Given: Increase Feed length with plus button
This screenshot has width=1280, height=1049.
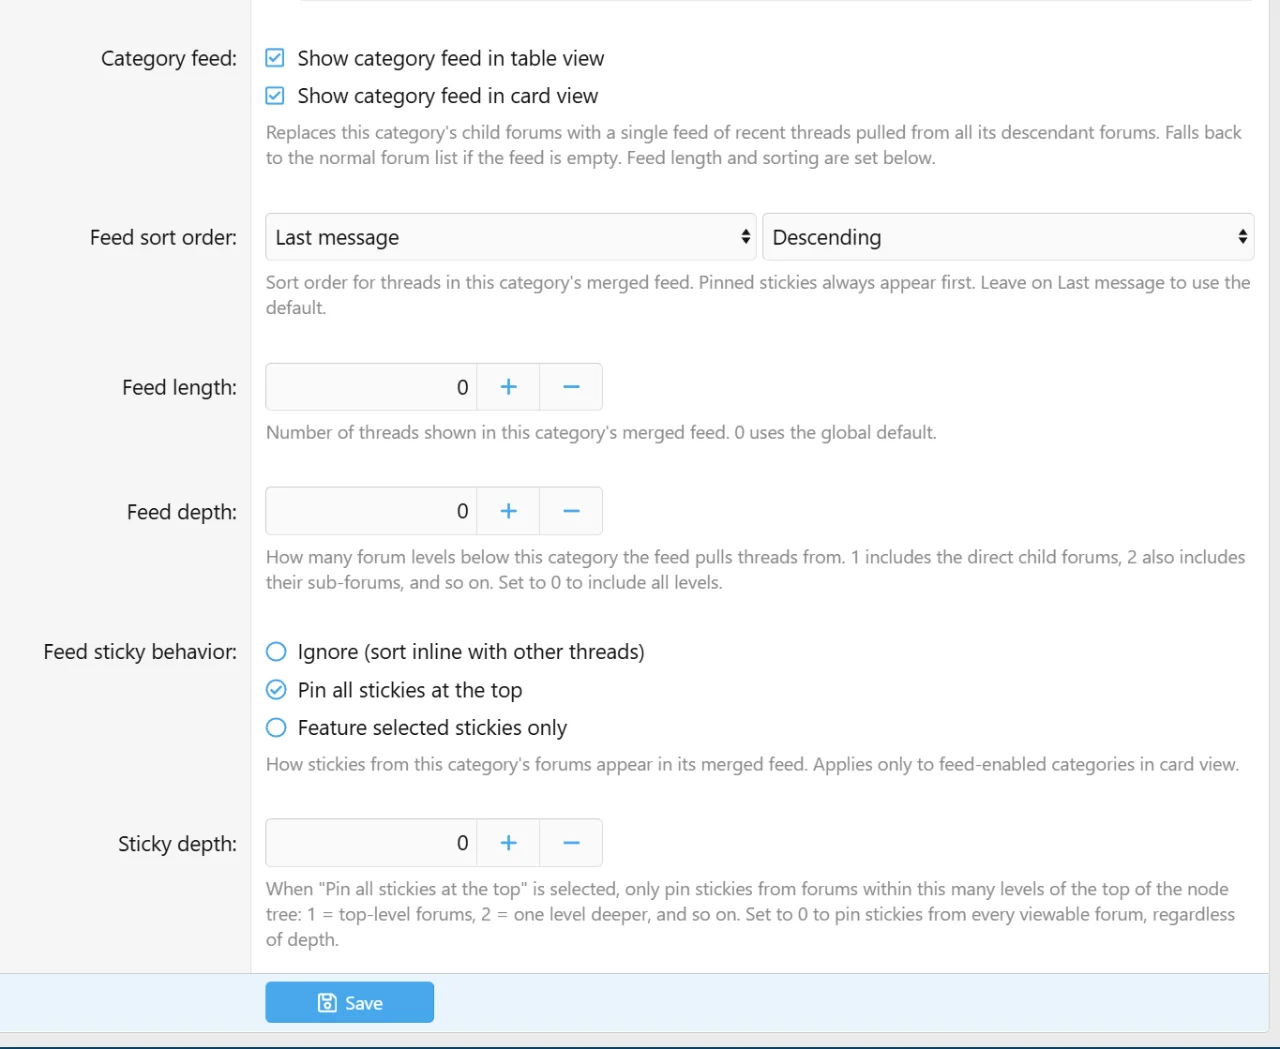Looking at the screenshot, I should [x=508, y=387].
